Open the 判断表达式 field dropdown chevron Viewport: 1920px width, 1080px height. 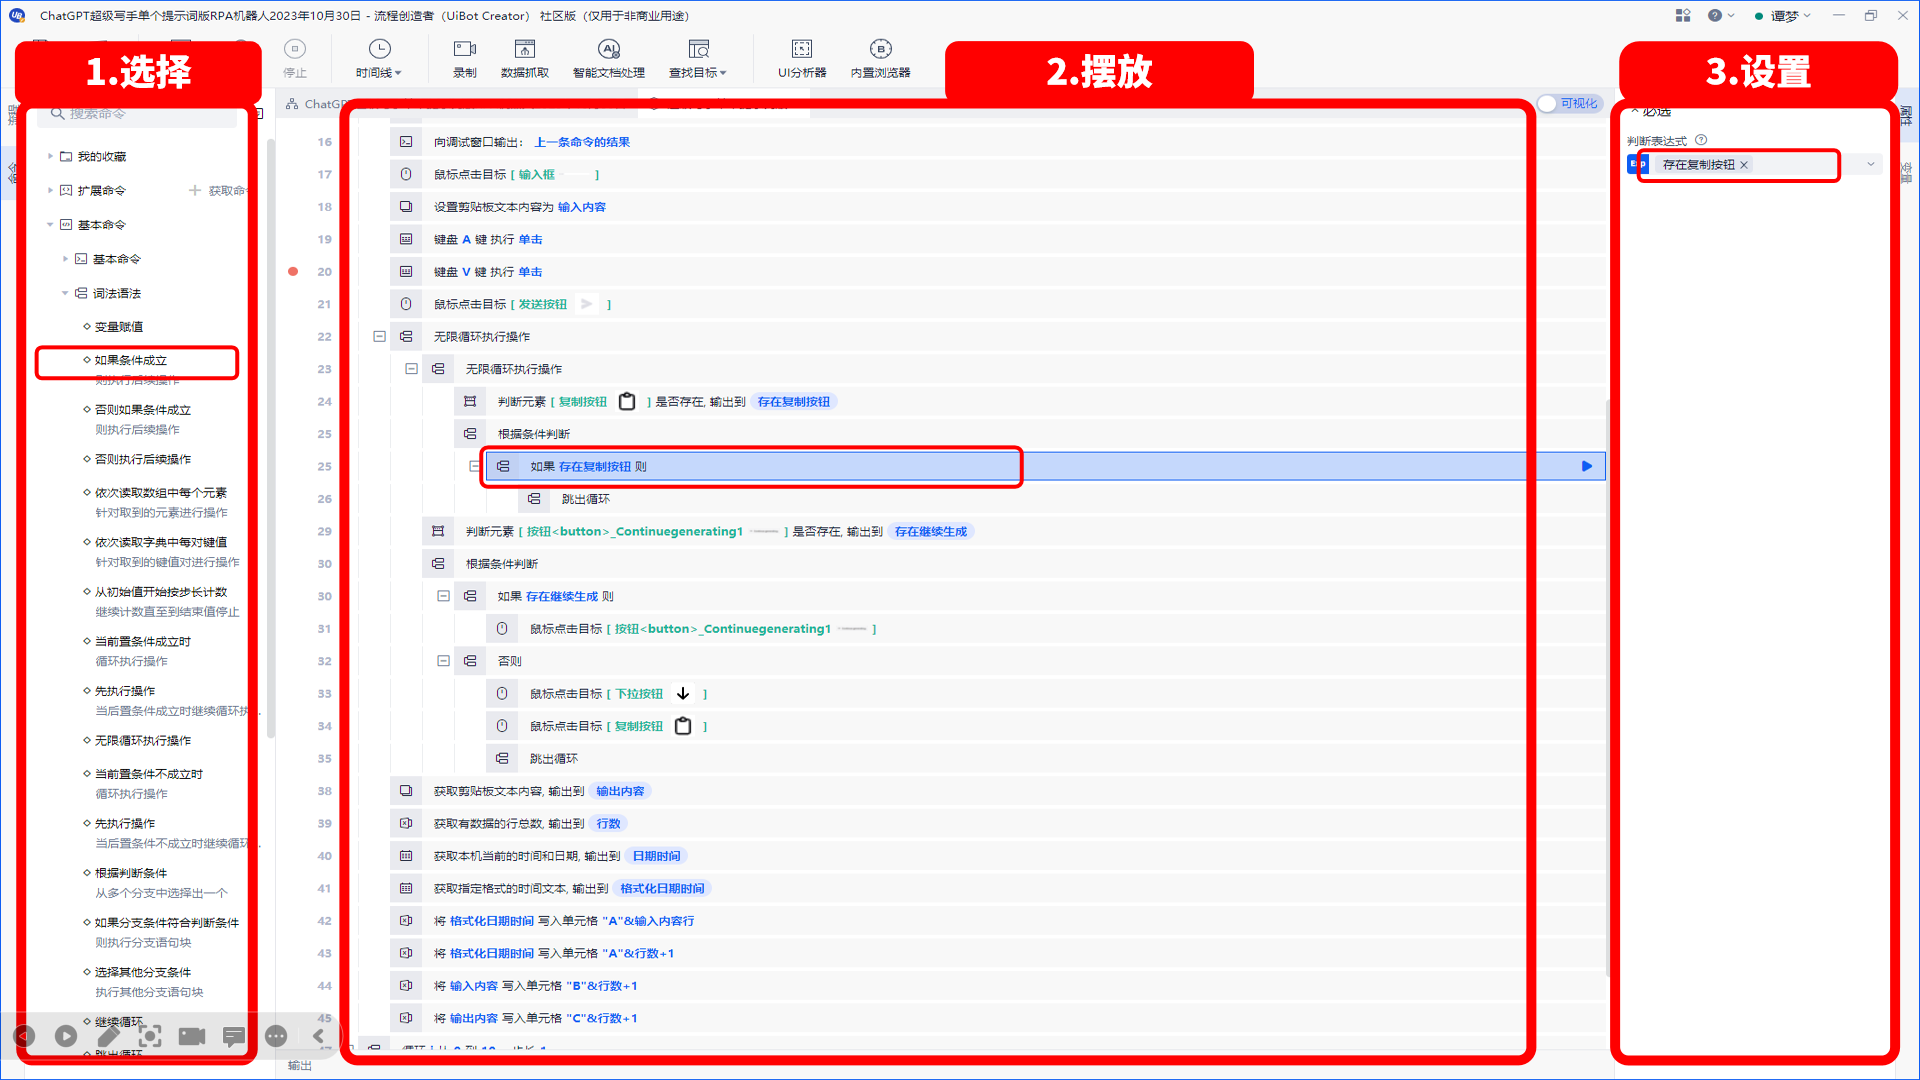tap(1871, 164)
